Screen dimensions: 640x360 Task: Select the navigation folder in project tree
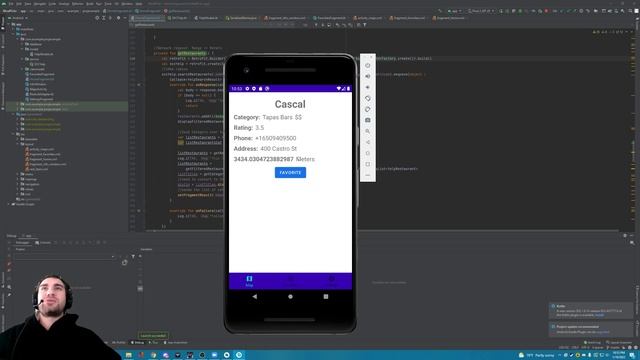[x=31, y=184]
